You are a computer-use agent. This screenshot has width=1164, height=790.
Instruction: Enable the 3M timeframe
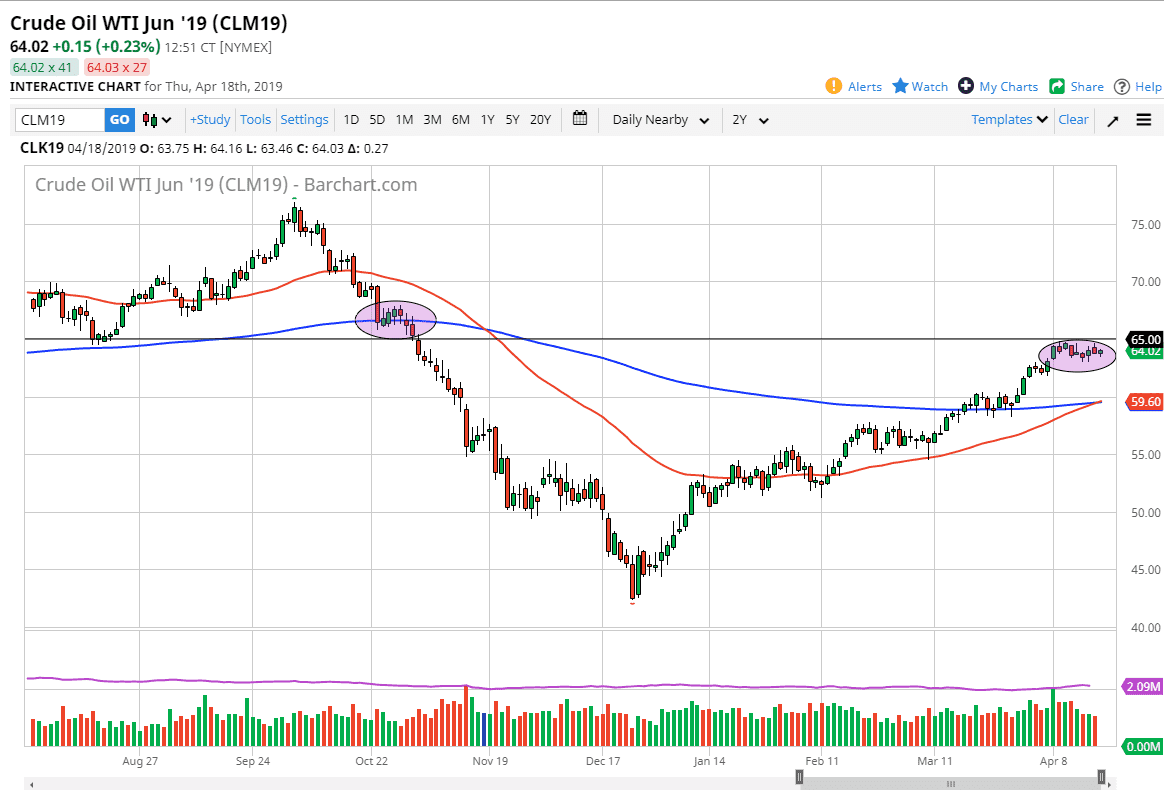click(431, 119)
